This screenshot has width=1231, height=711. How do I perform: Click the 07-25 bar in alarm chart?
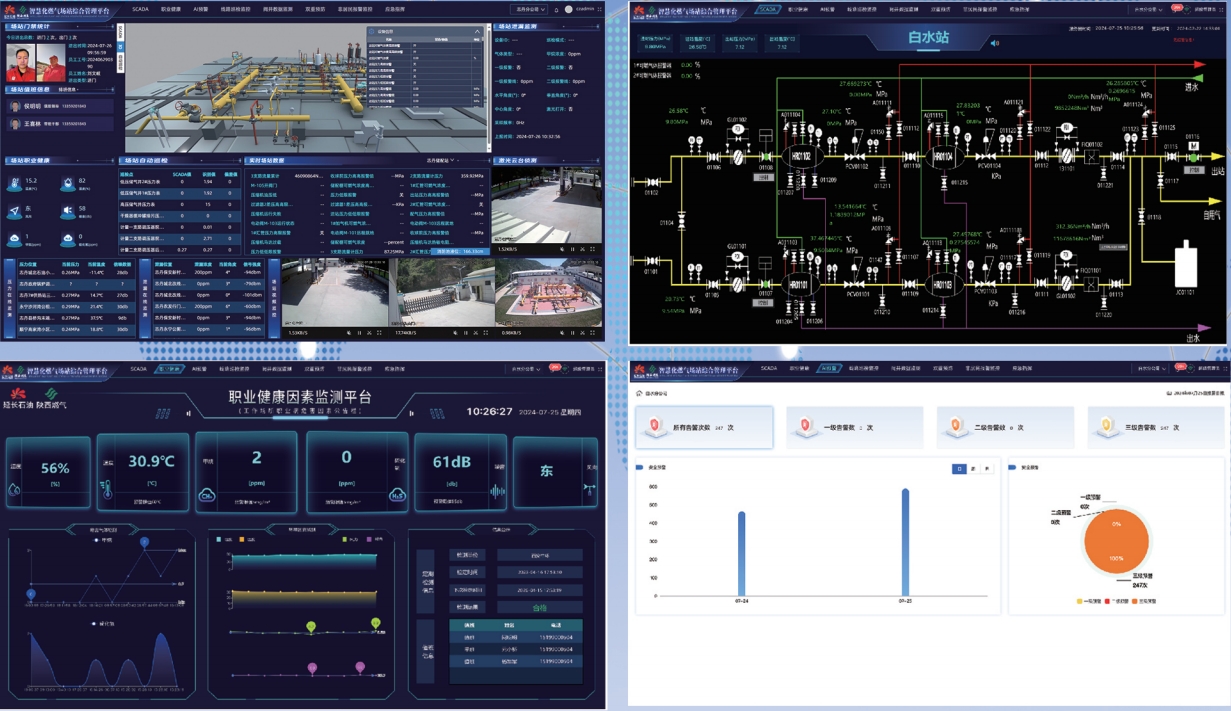[905, 542]
